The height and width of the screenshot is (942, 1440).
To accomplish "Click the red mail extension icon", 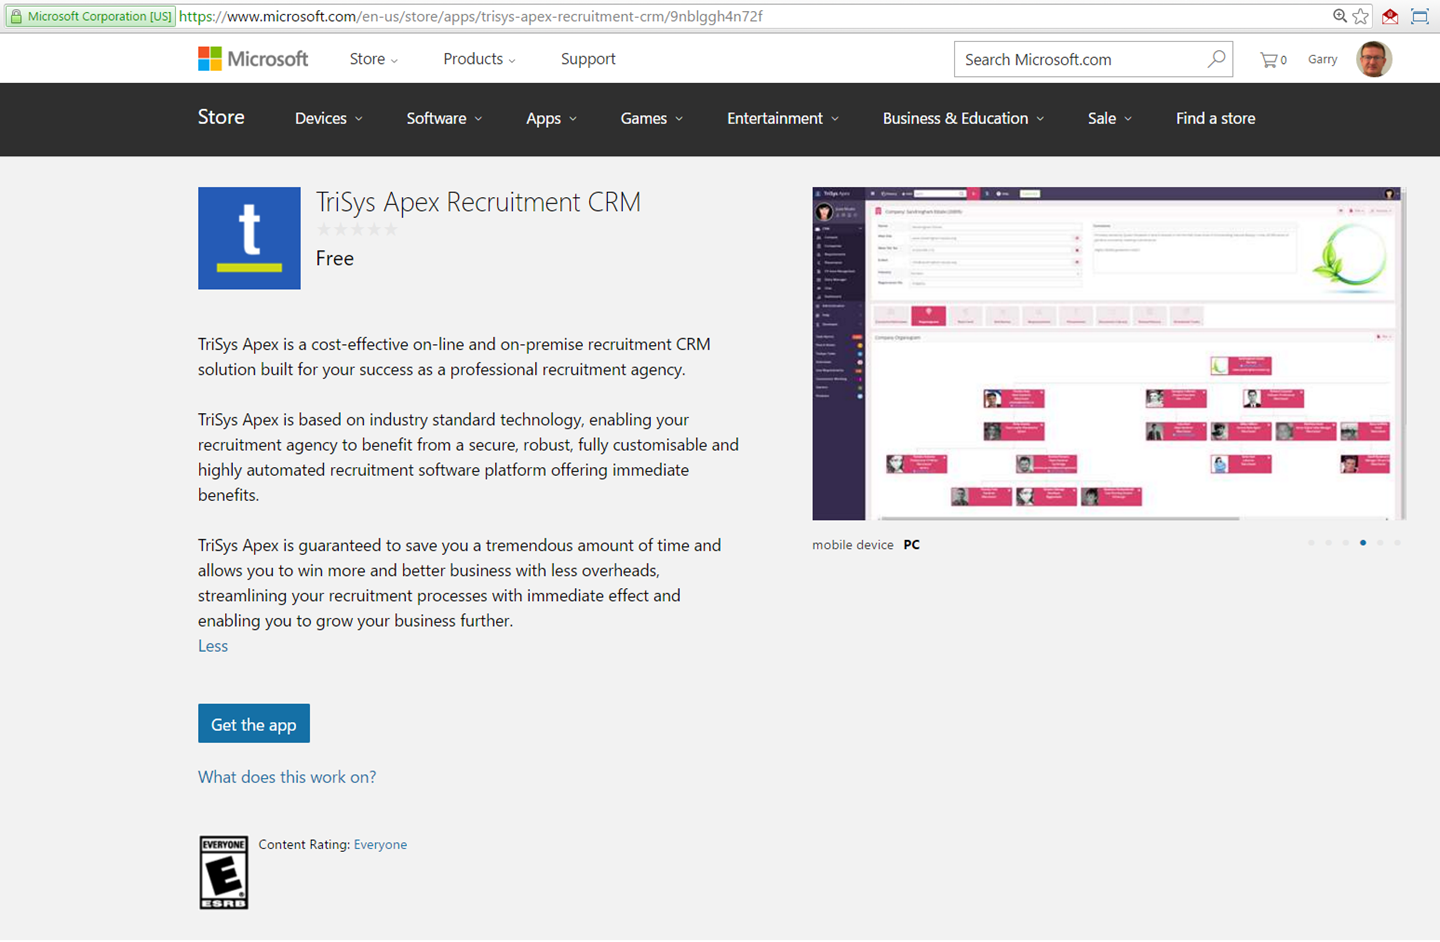I will point(1390,16).
